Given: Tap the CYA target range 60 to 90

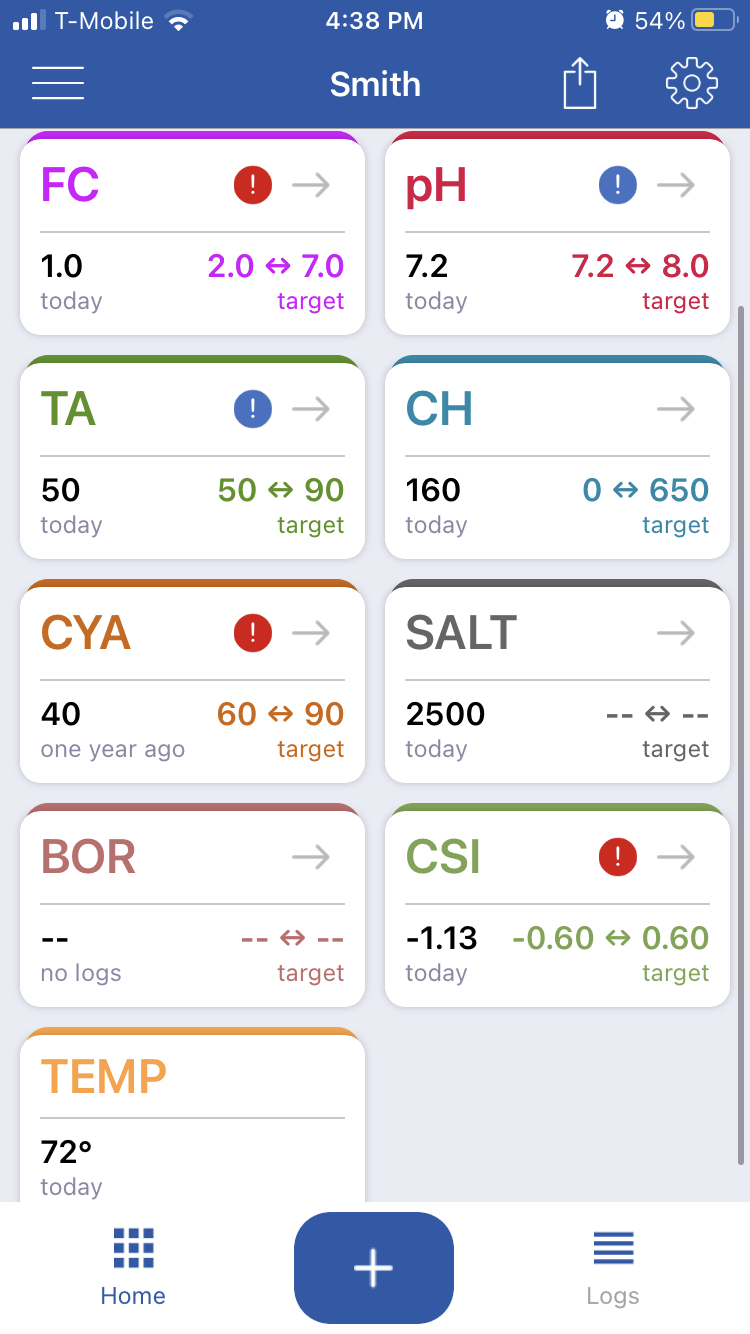Looking at the screenshot, I should [x=280, y=714].
